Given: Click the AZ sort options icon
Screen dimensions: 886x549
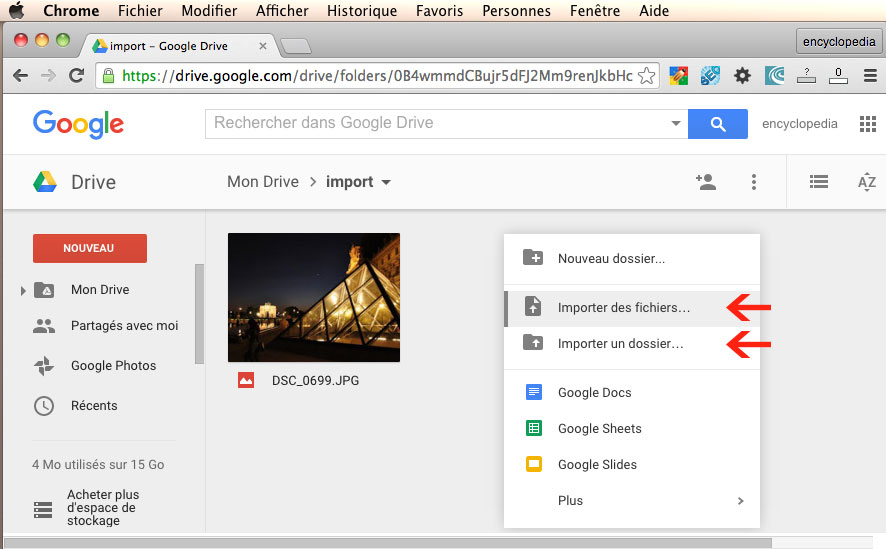Looking at the screenshot, I should click(x=866, y=182).
